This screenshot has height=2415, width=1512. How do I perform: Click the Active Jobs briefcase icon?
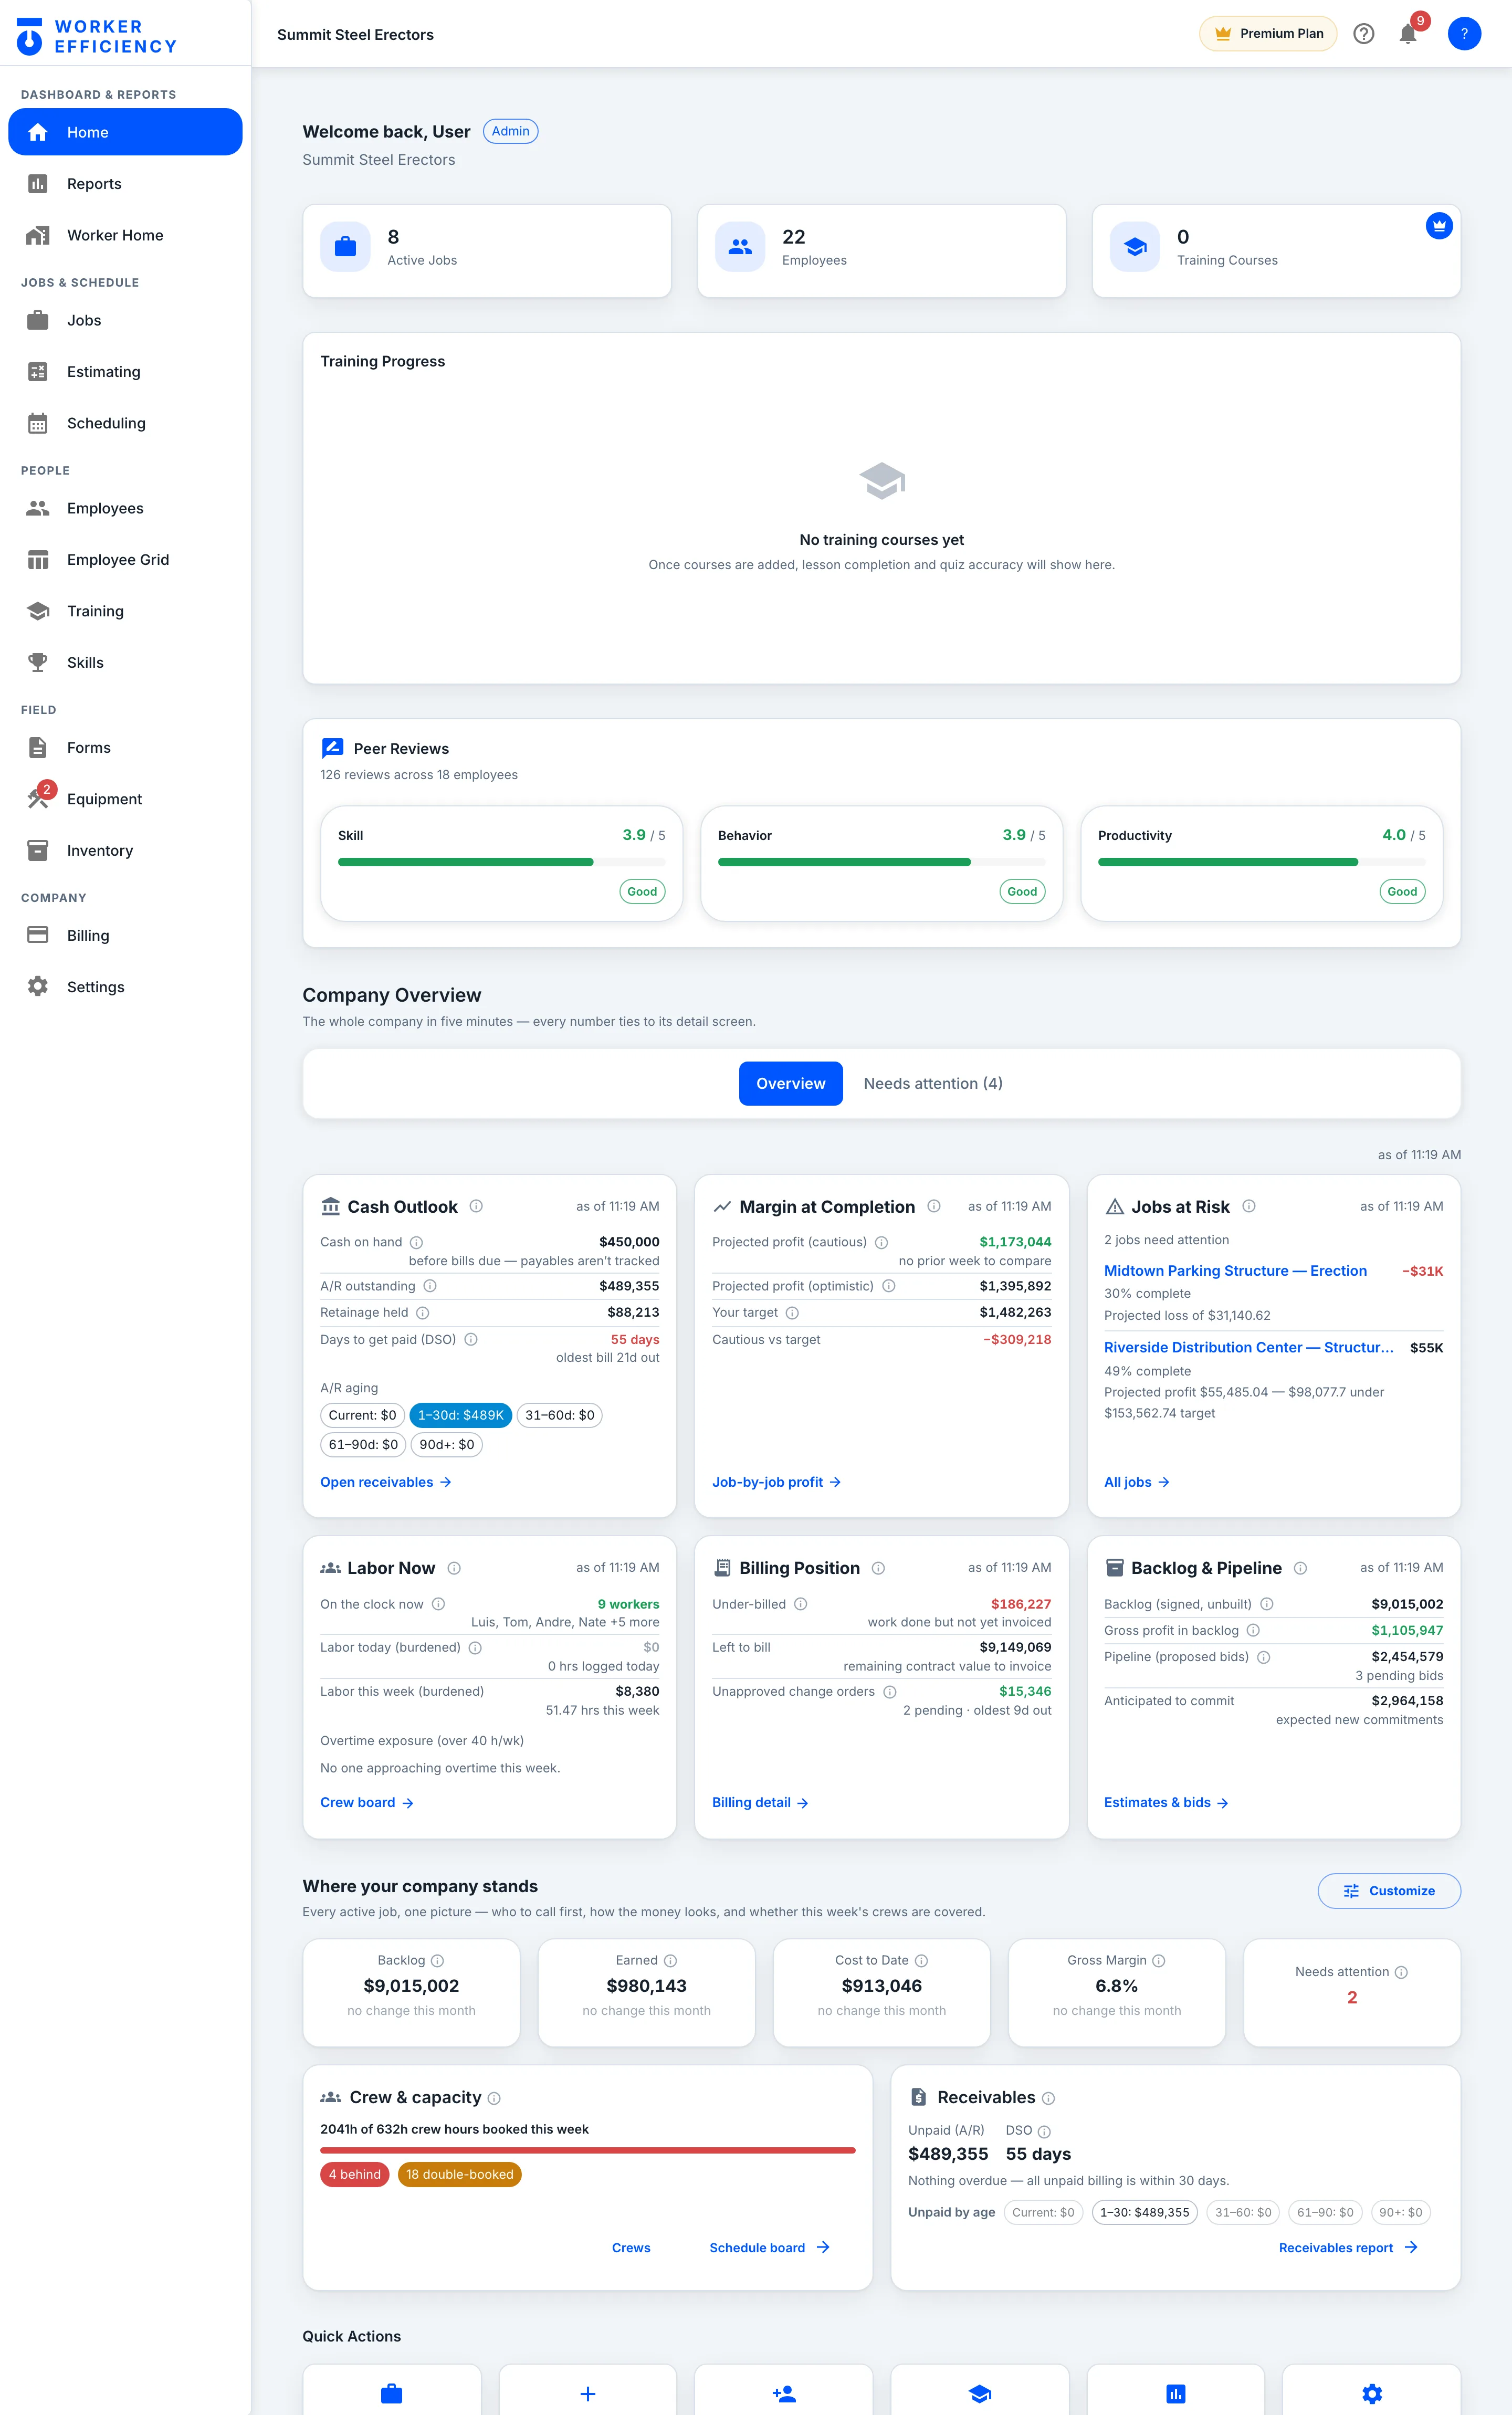coord(345,247)
